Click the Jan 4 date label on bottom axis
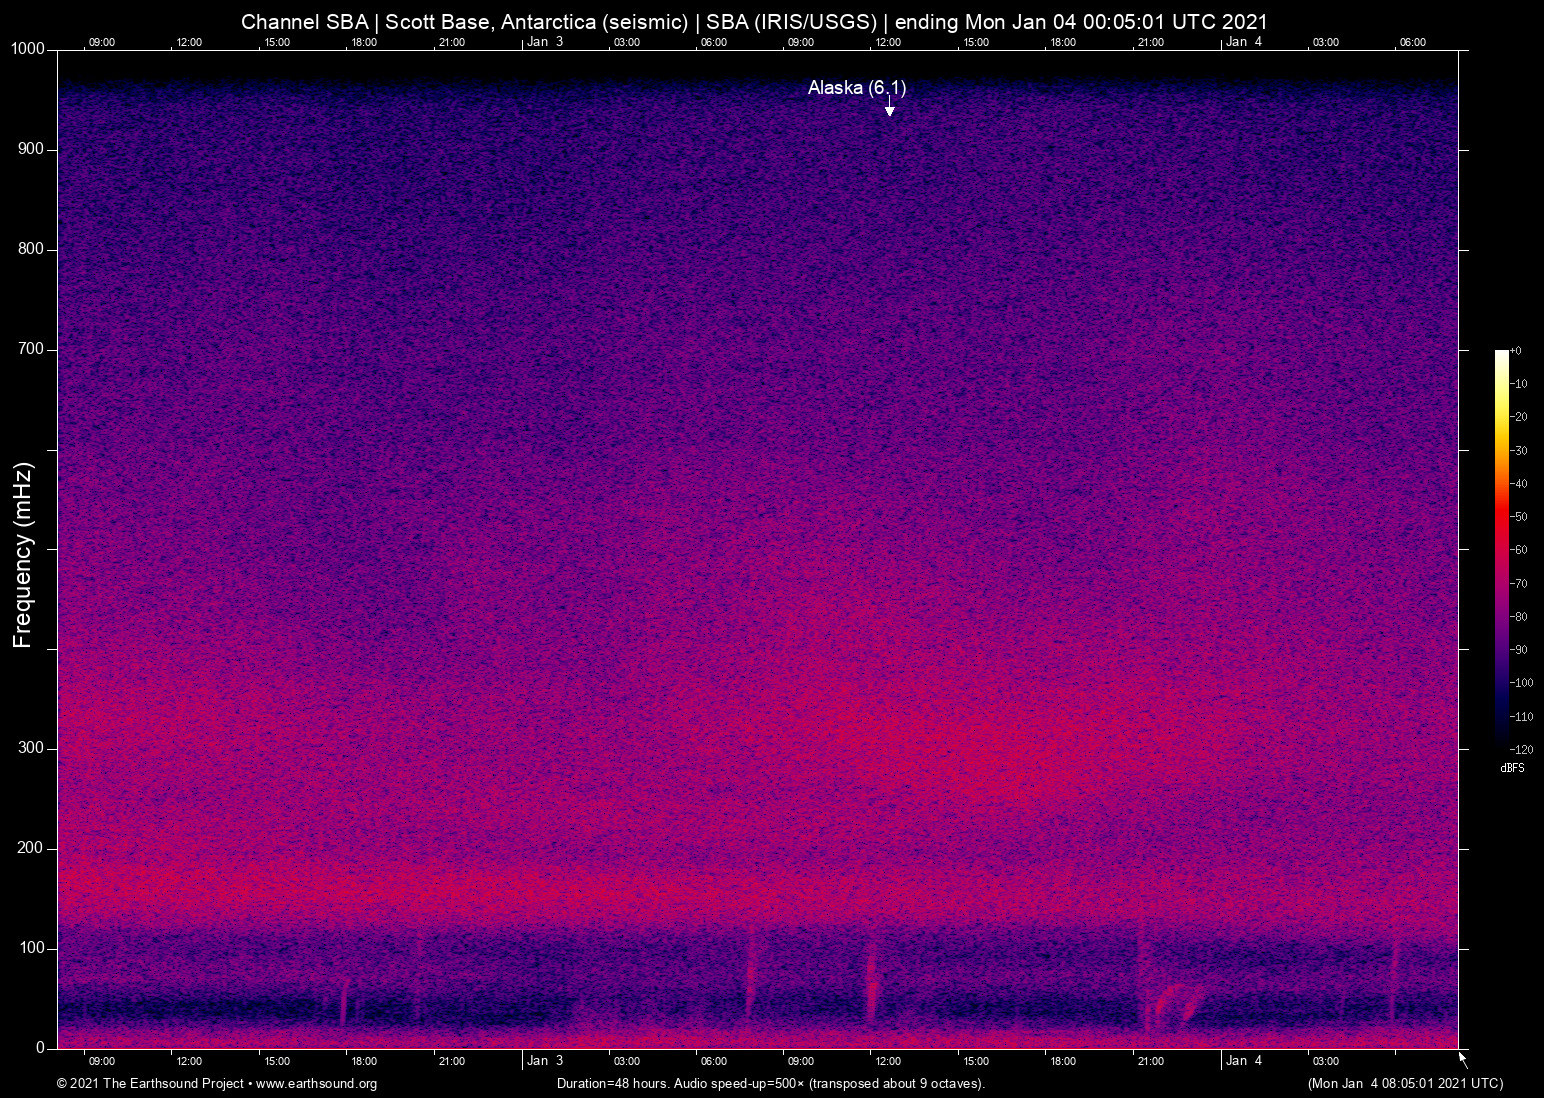 tap(1244, 1061)
